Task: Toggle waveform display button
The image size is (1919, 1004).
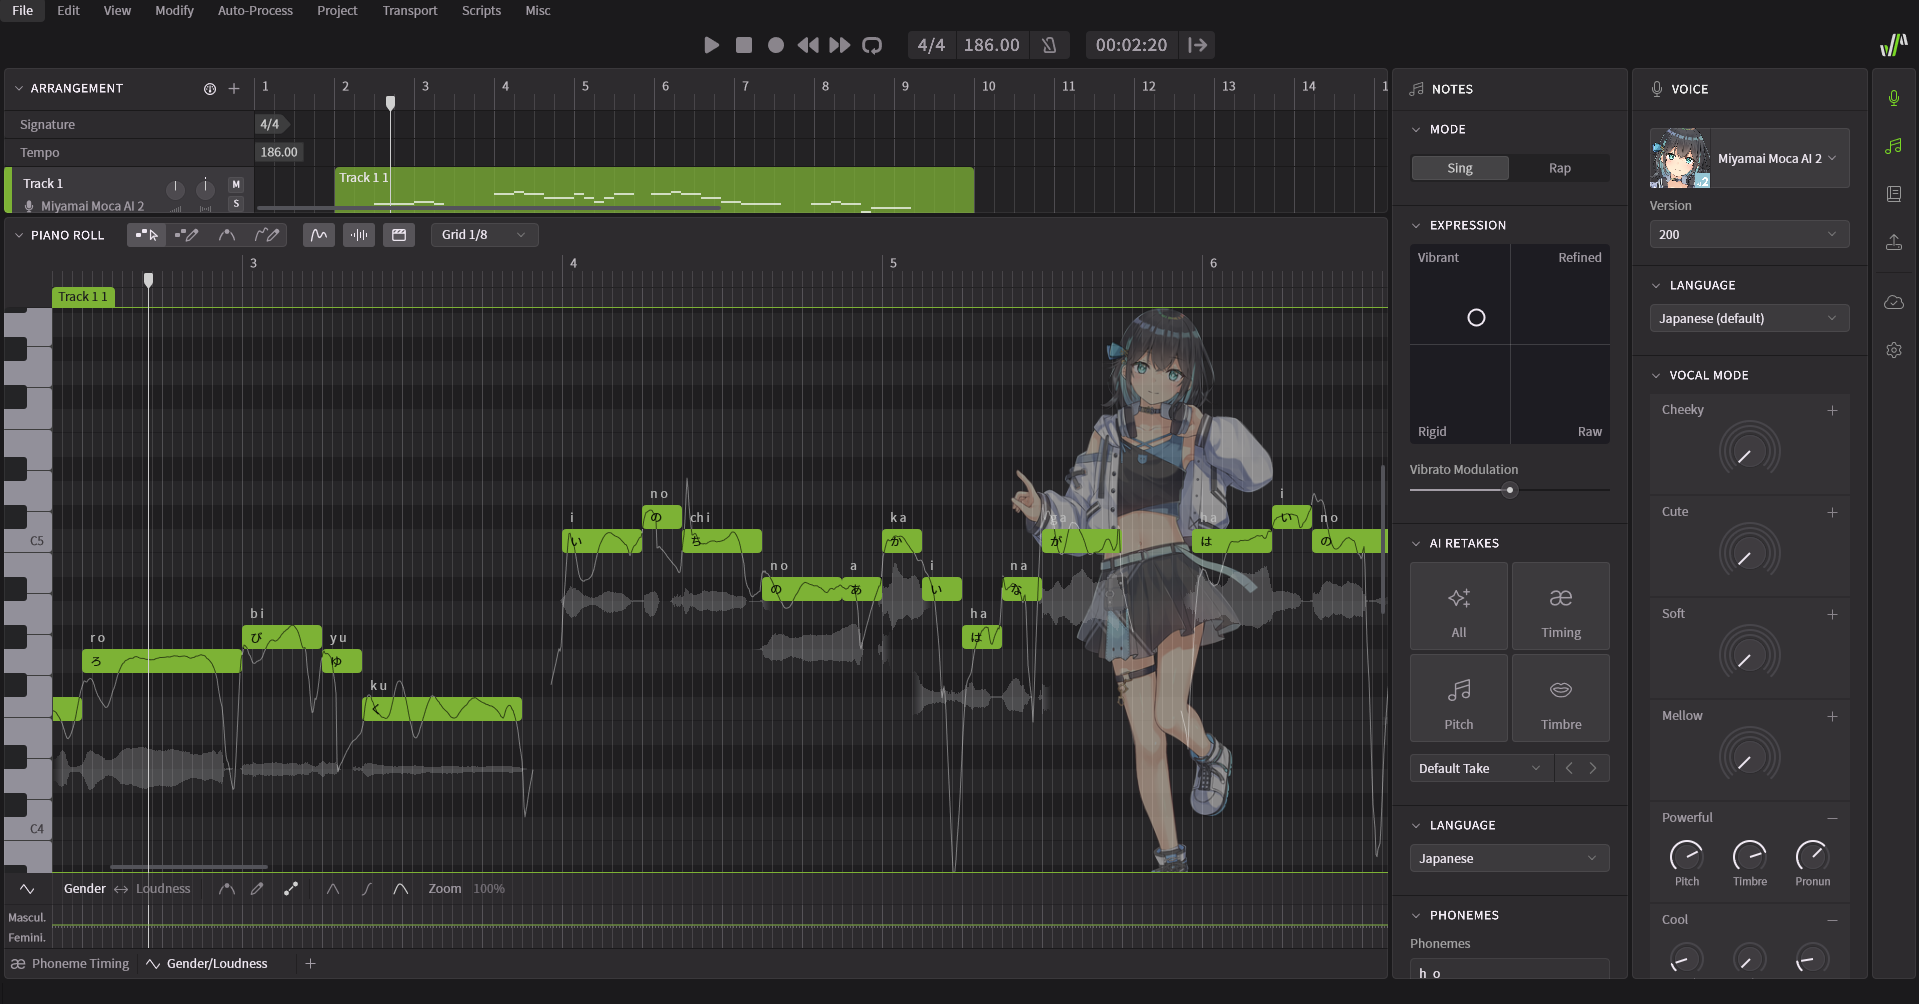Action: [359, 235]
